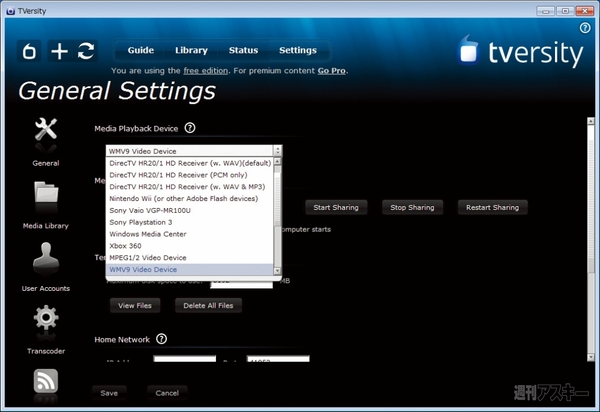Choose DirecTV HR20/1 HD Receiver (w. WAV)(default)
600x412 pixels.
(x=190, y=163)
